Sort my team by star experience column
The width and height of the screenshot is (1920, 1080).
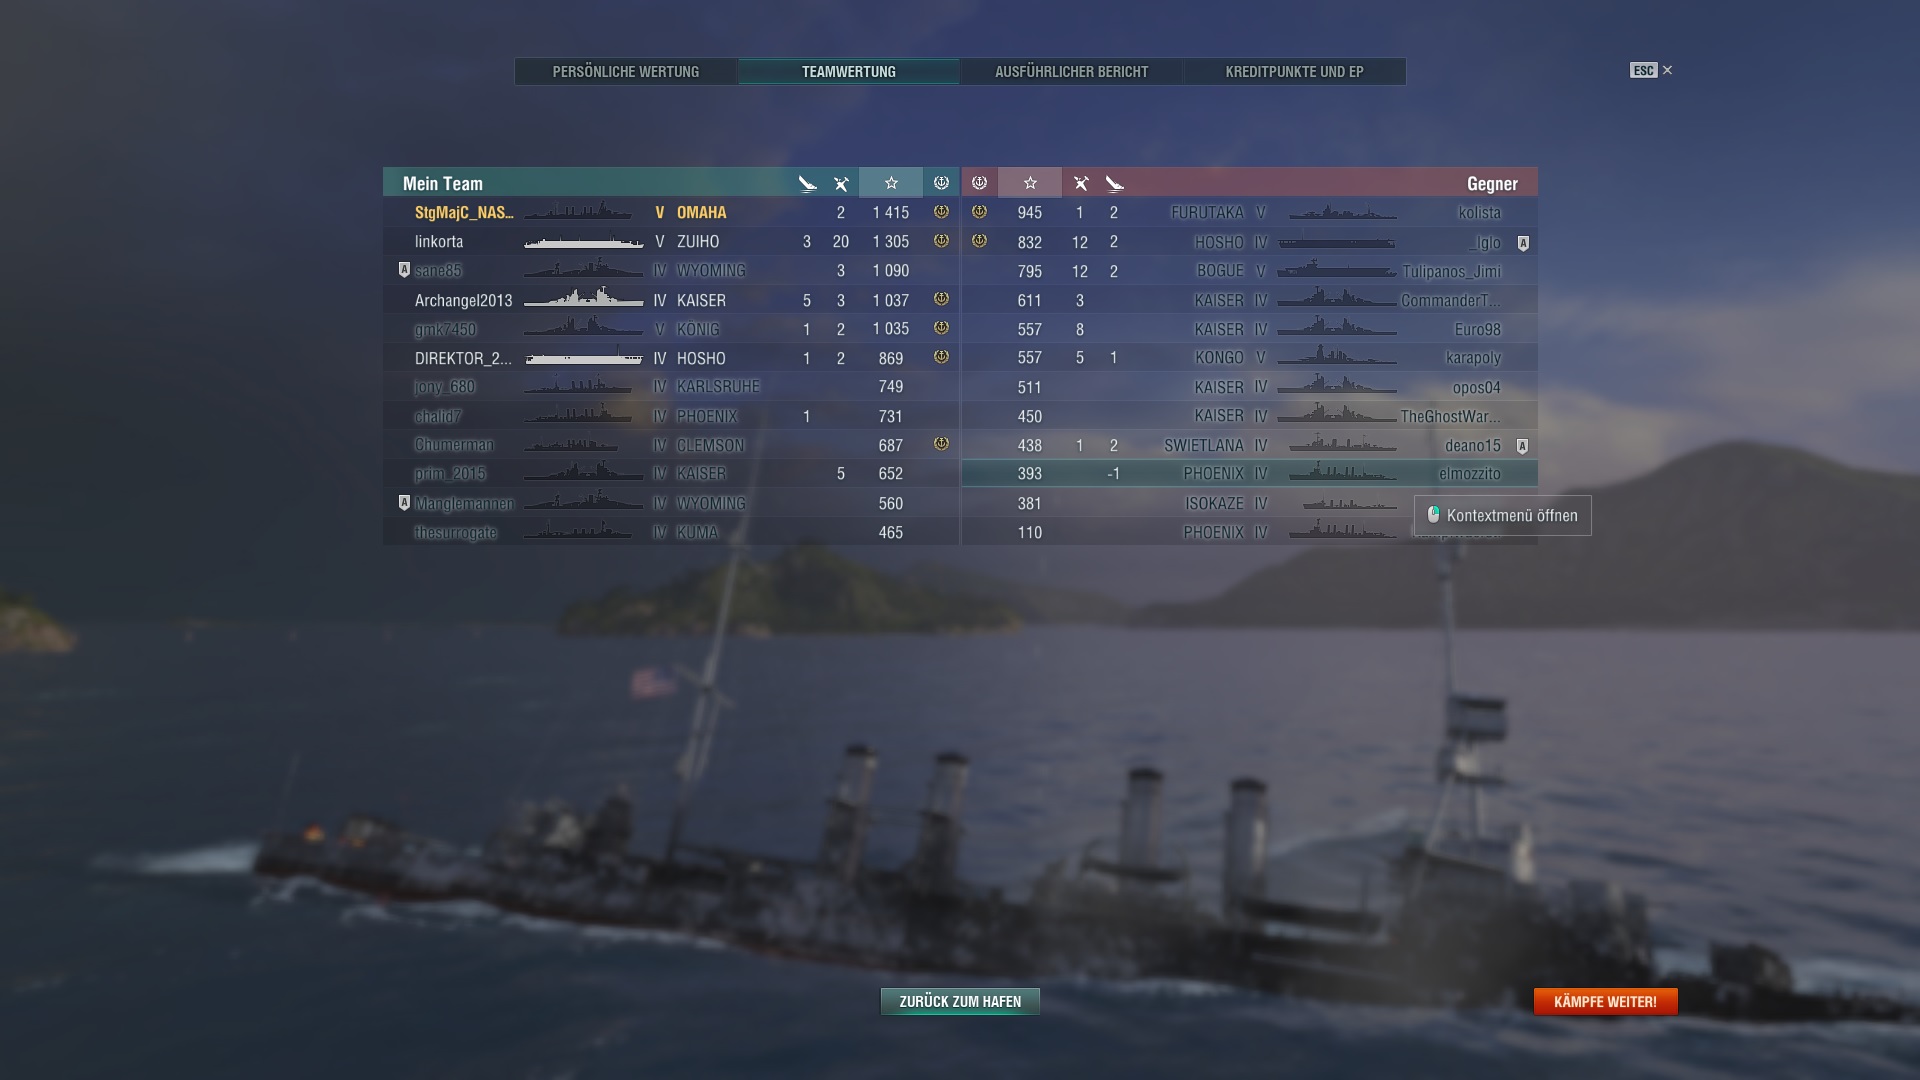pyautogui.click(x=891, y=183)
